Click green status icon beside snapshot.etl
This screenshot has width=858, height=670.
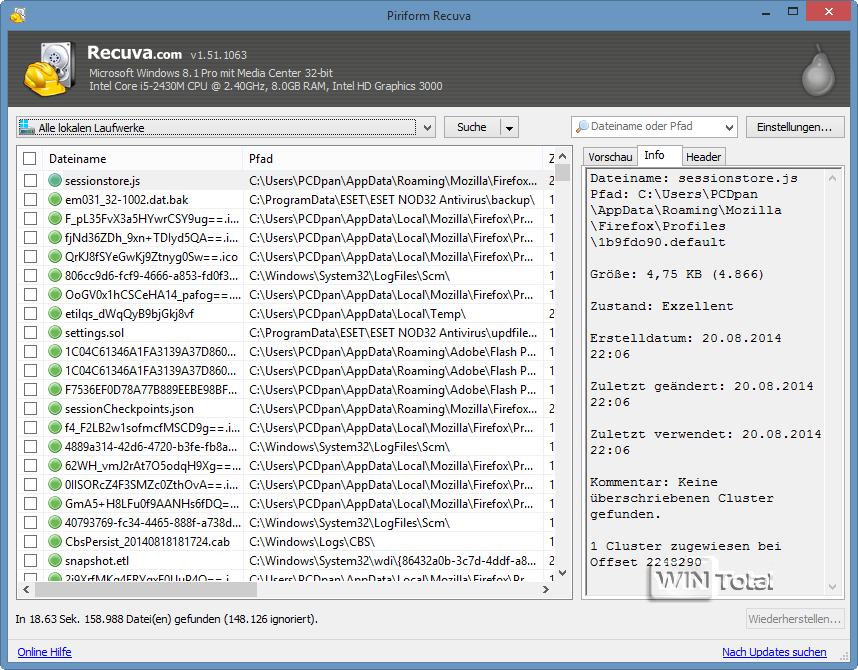55,561
